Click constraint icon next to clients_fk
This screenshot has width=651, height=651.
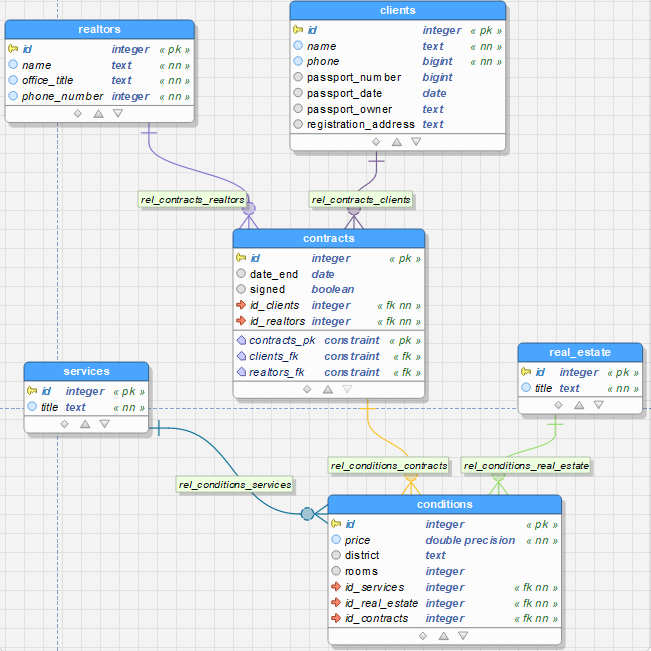(x=241, y=356)
